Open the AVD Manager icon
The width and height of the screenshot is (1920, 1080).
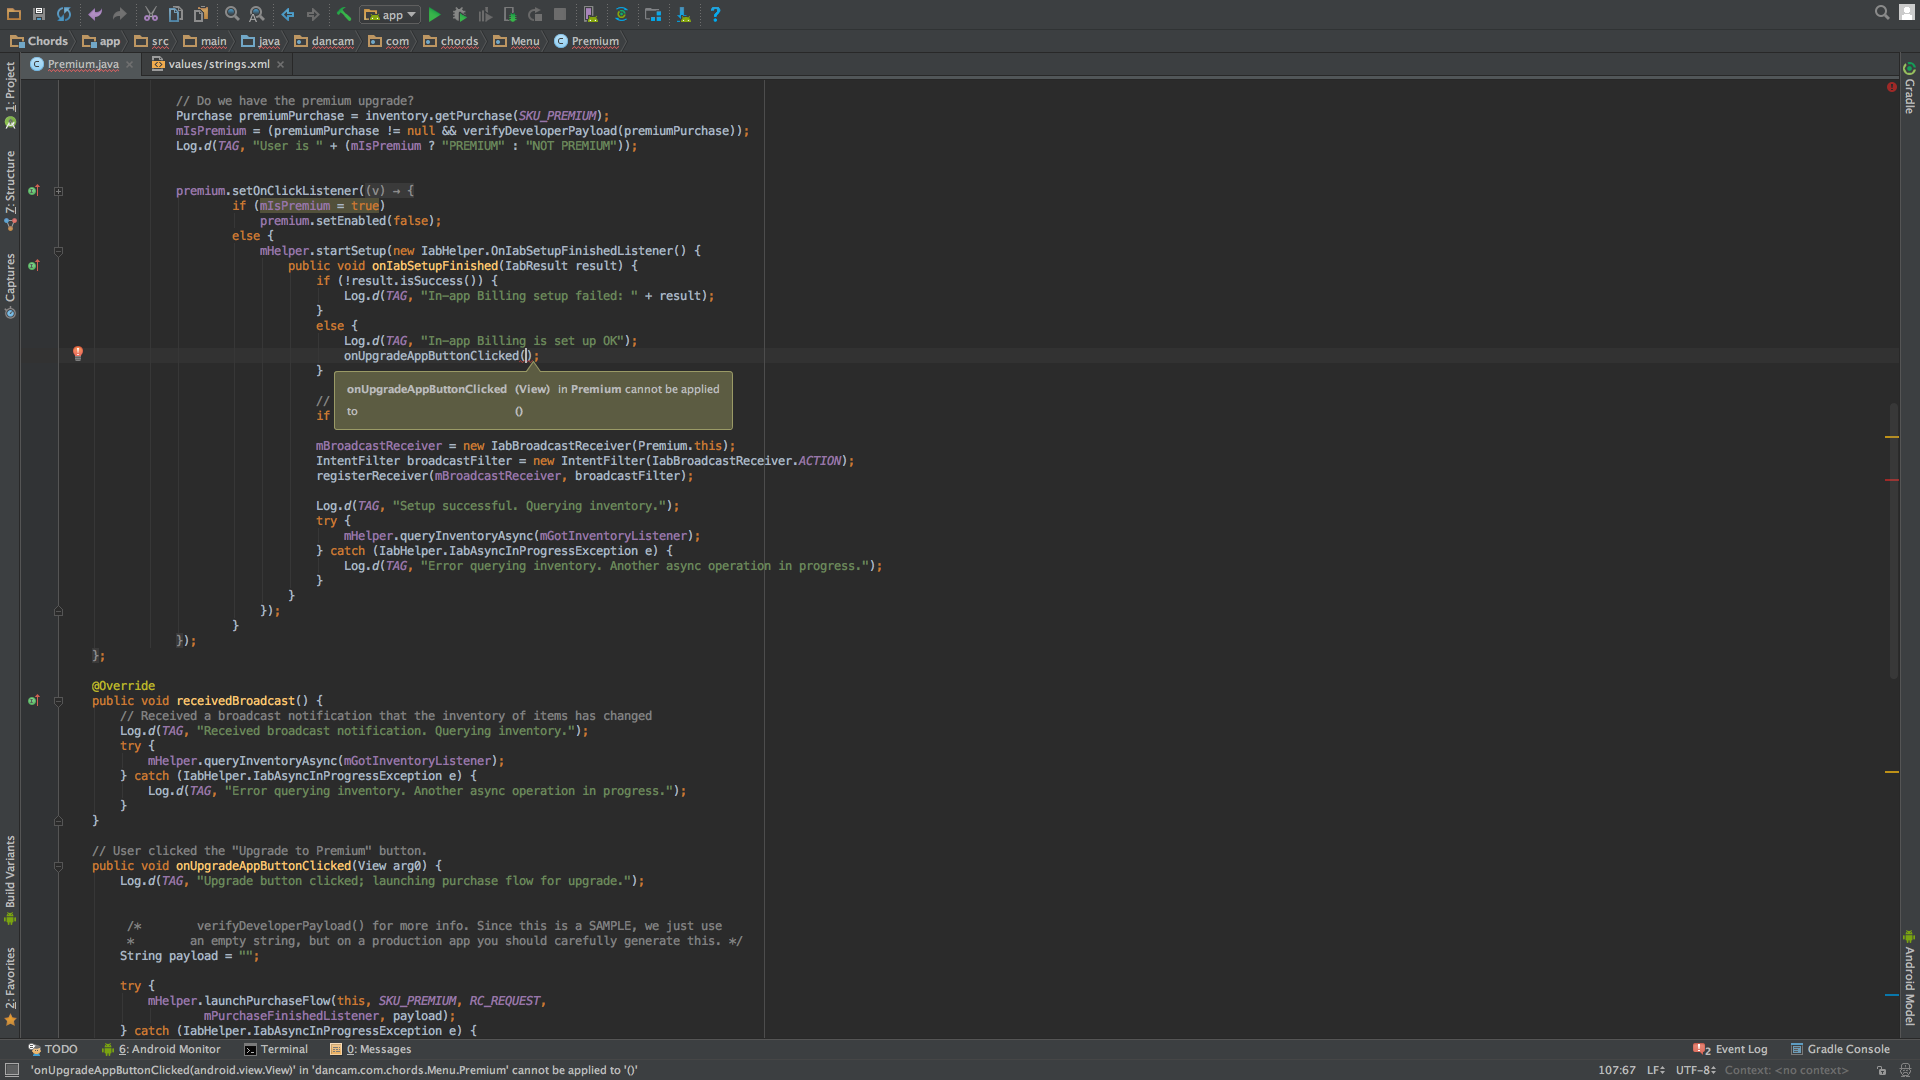[591, 14]
